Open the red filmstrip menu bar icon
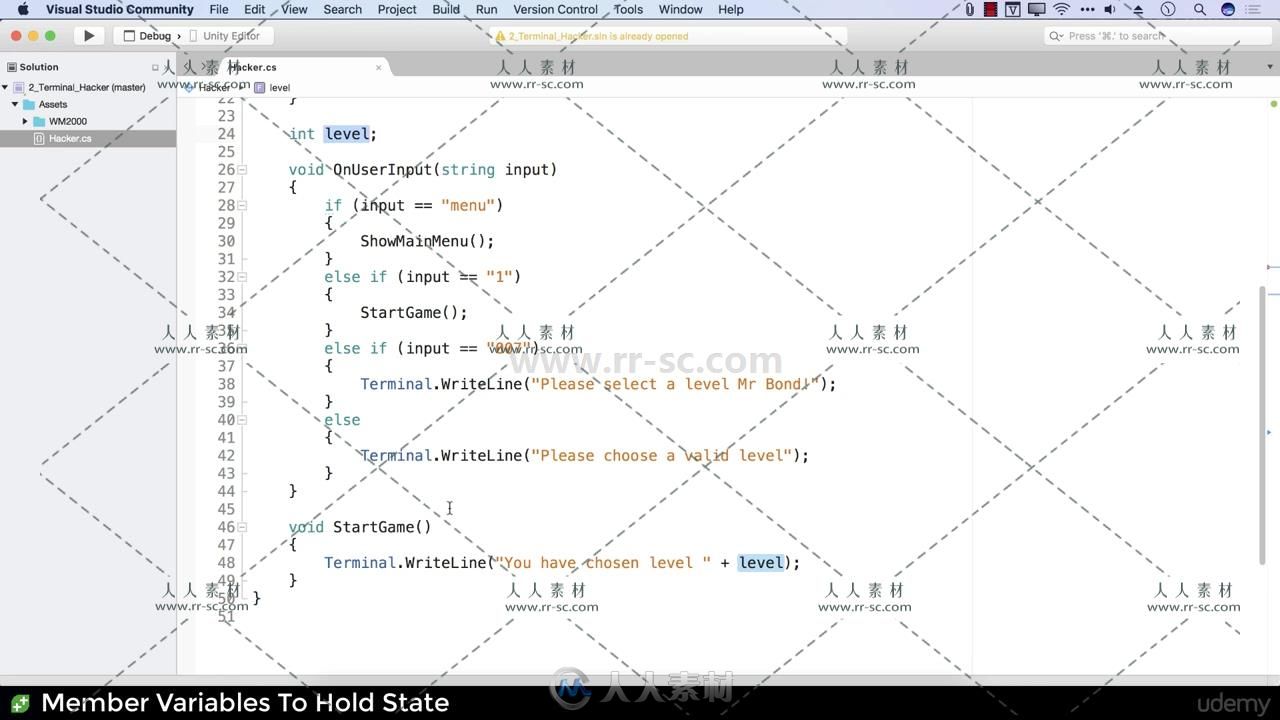This screenshot has width=1280, height=720. (x=990, y=9)
